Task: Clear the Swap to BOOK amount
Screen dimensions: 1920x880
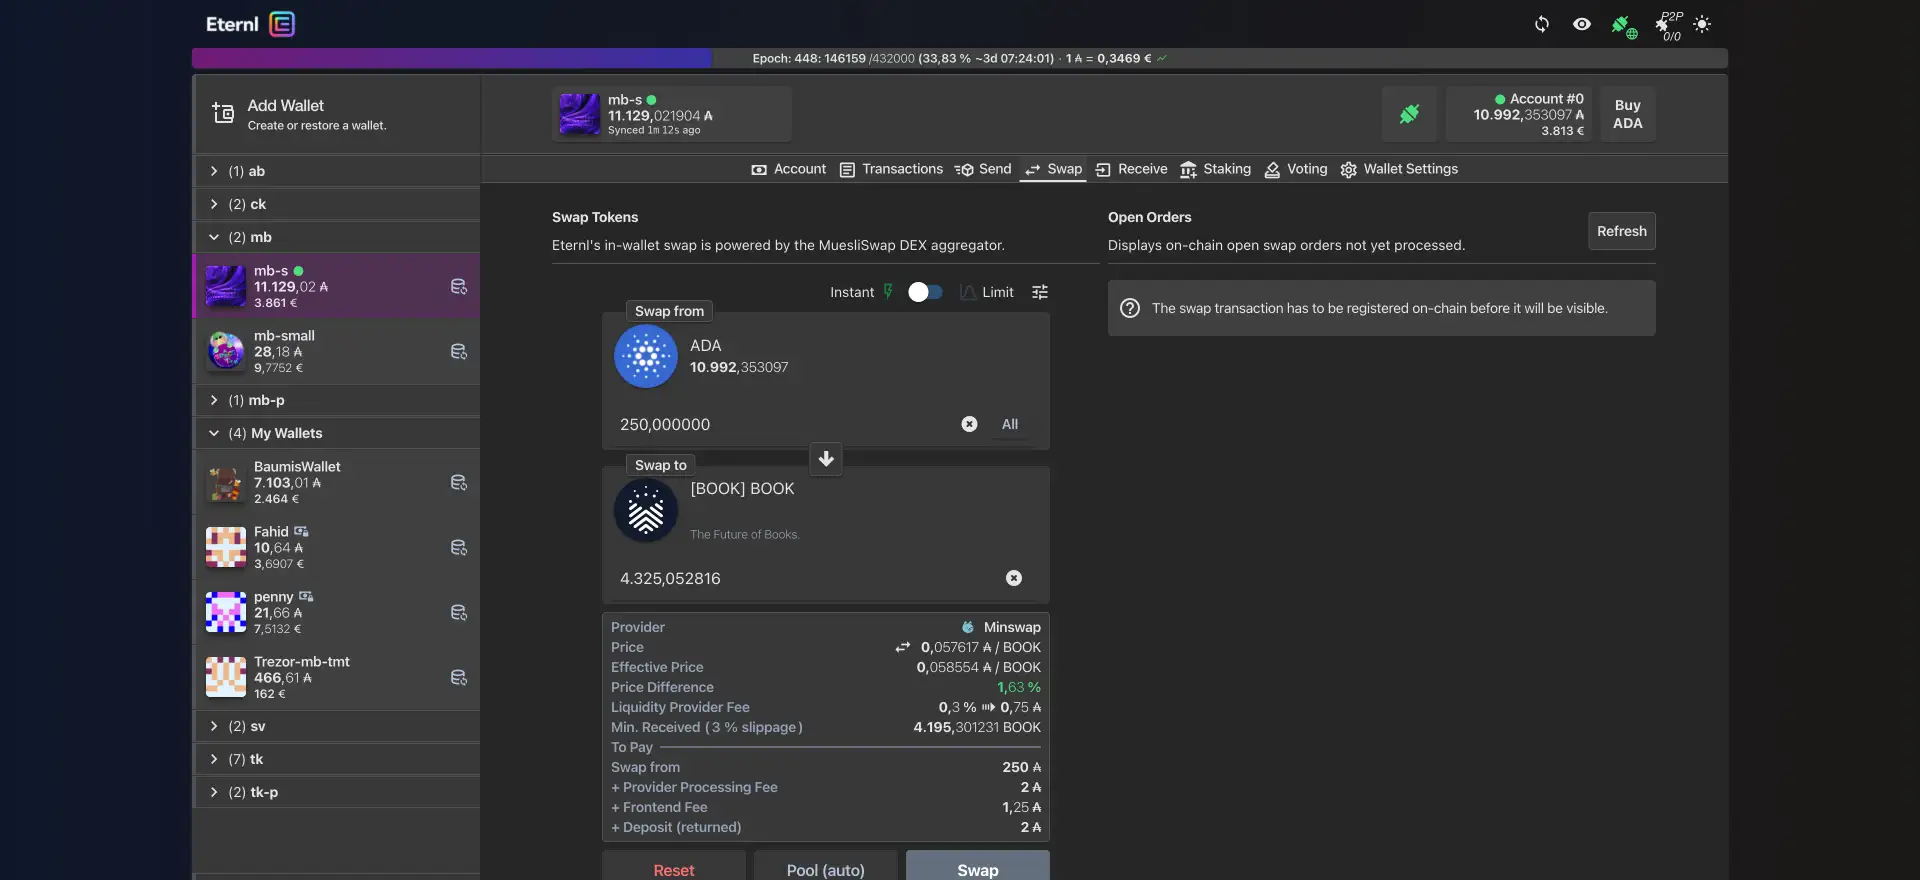Action: pos(1013,578)
